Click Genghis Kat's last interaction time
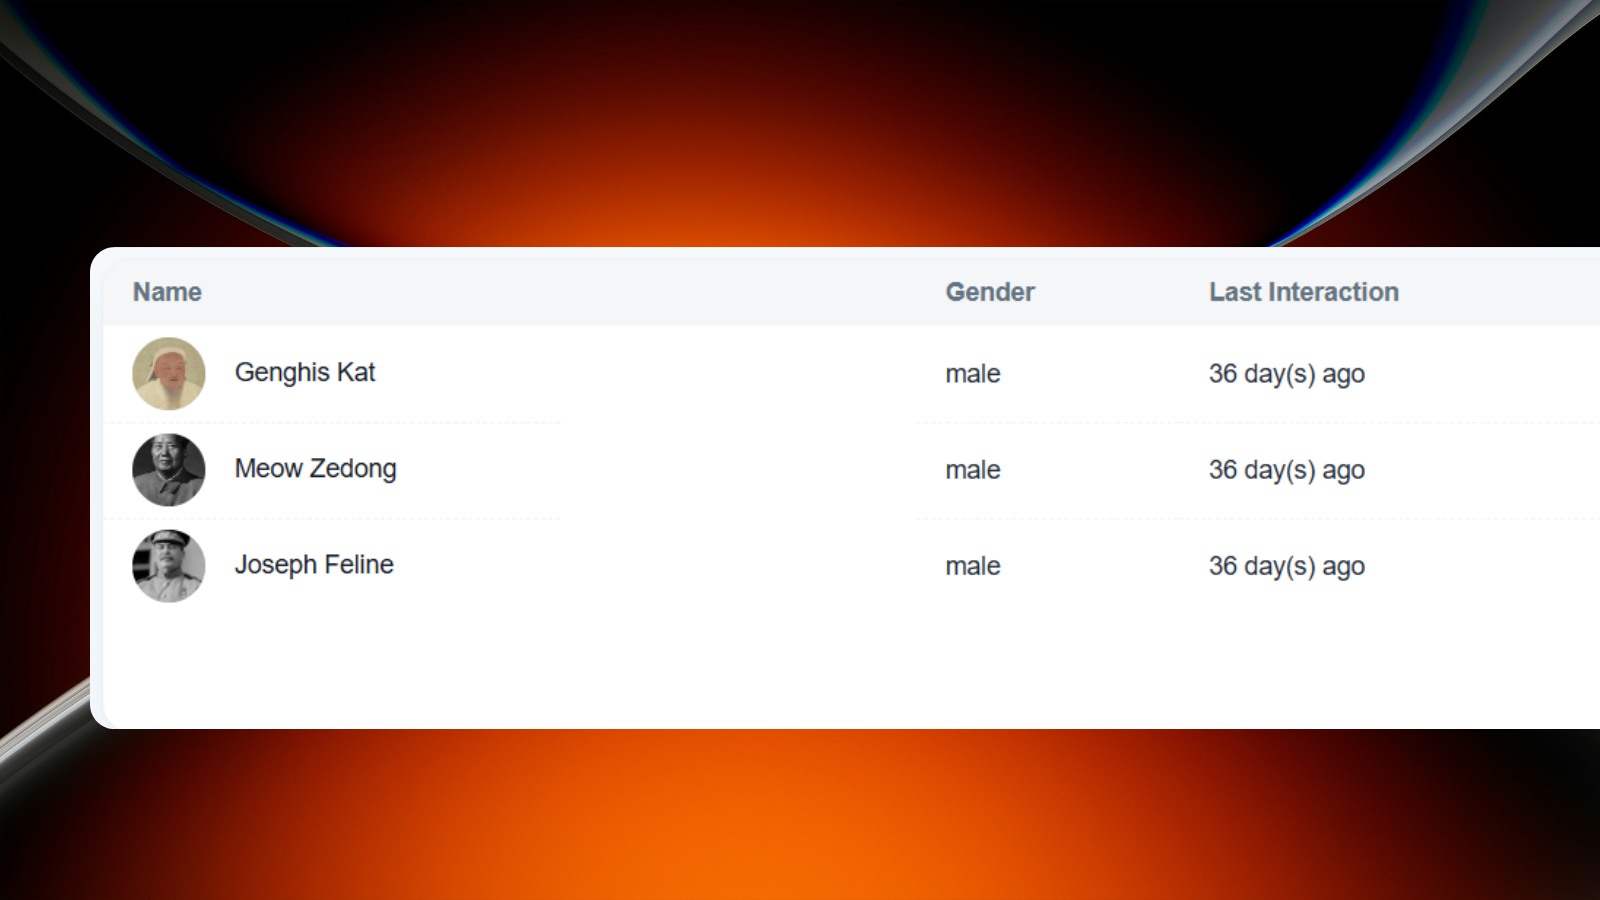The width and height of the screenshot is (1600, 900). [1286, 374]
